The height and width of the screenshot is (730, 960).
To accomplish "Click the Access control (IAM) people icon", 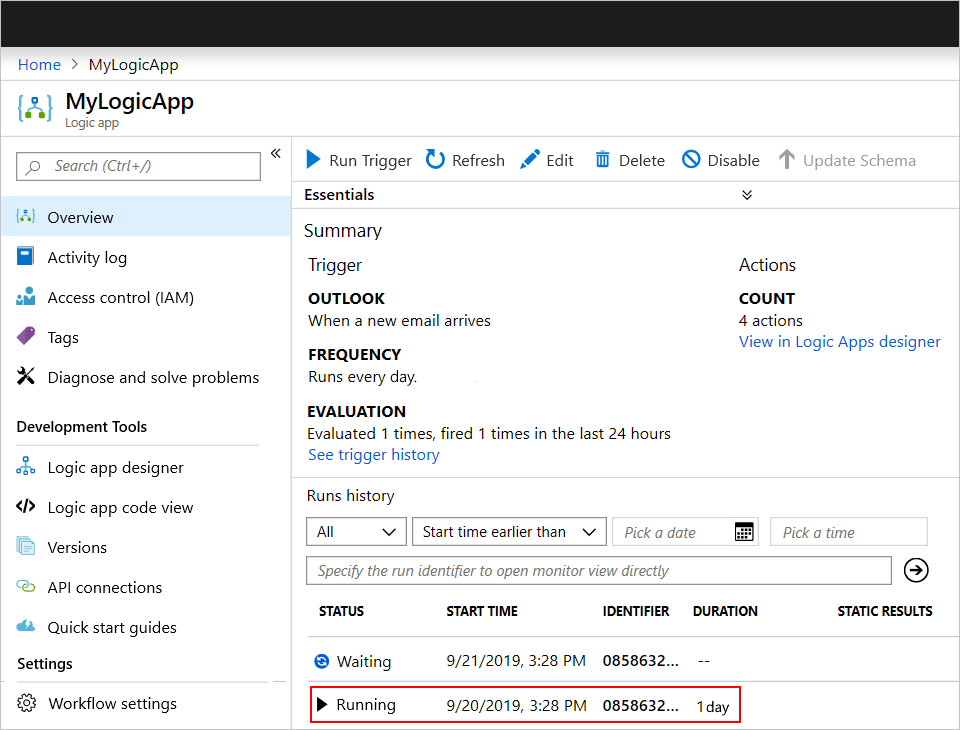I will pos(25,296).
